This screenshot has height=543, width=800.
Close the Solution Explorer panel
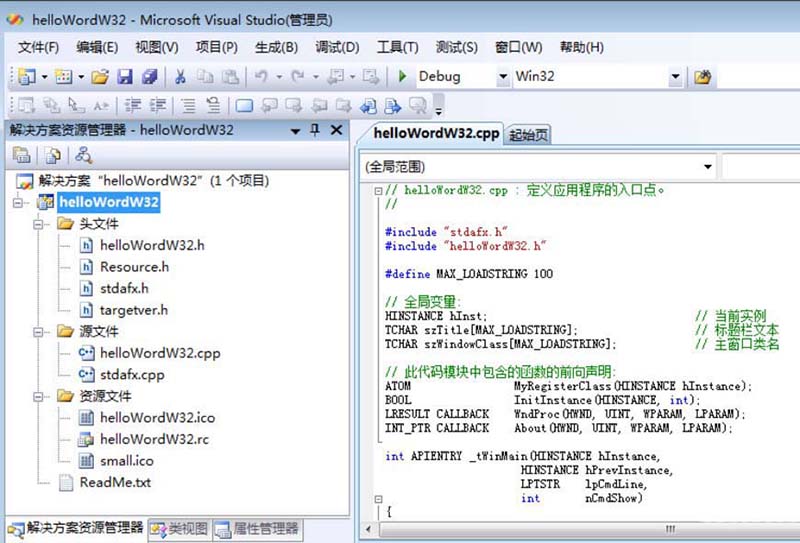click(x=336, y=130)
